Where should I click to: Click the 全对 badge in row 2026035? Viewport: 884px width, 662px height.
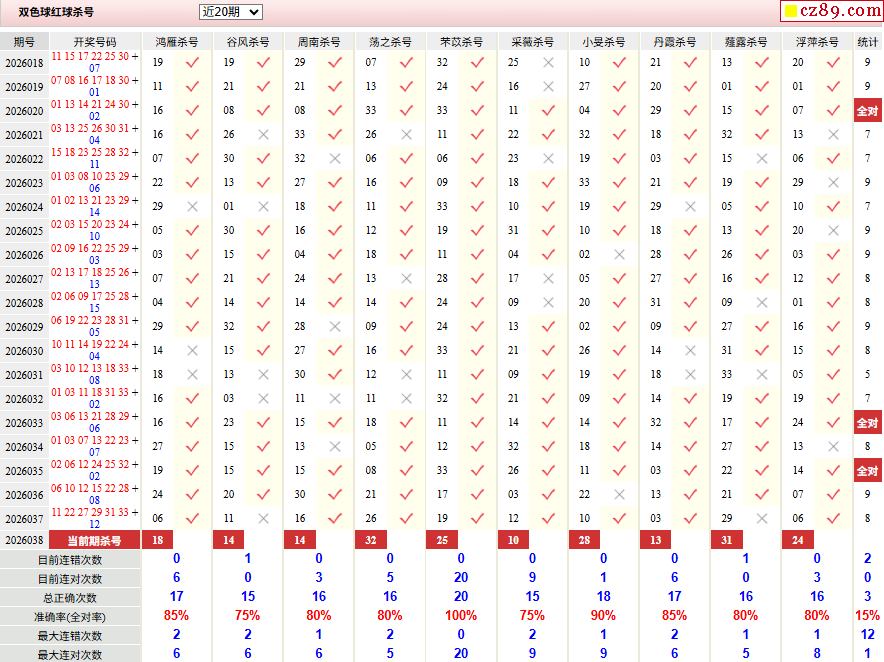(867, 470)
